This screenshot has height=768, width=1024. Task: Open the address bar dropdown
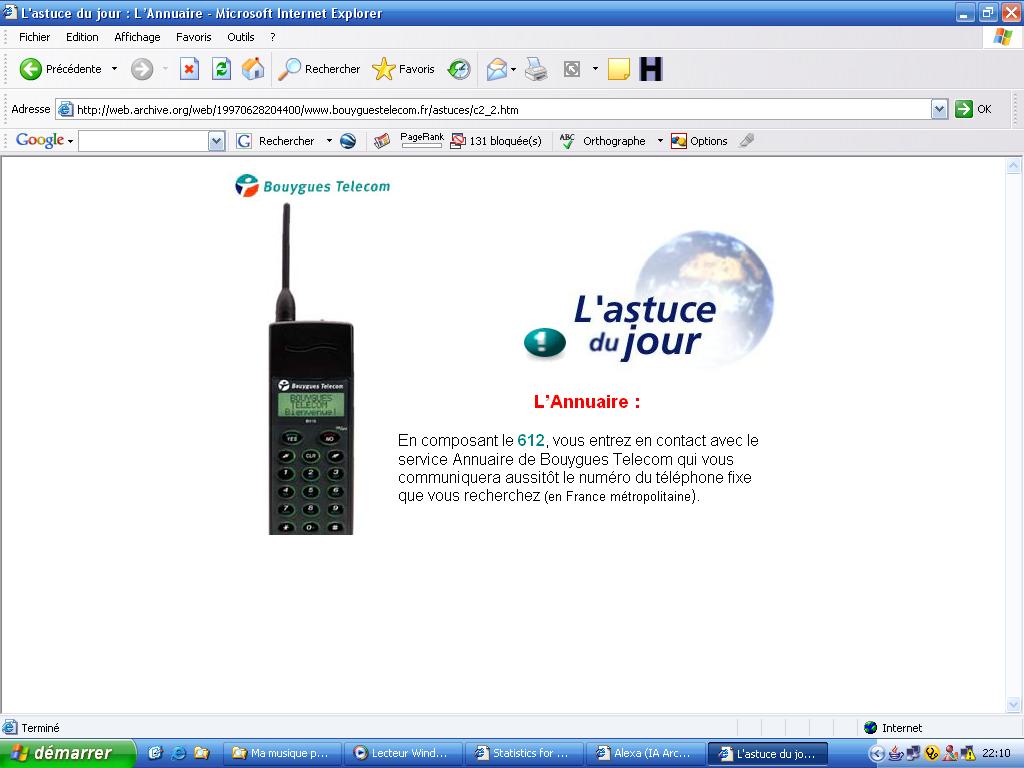[939, 110]
